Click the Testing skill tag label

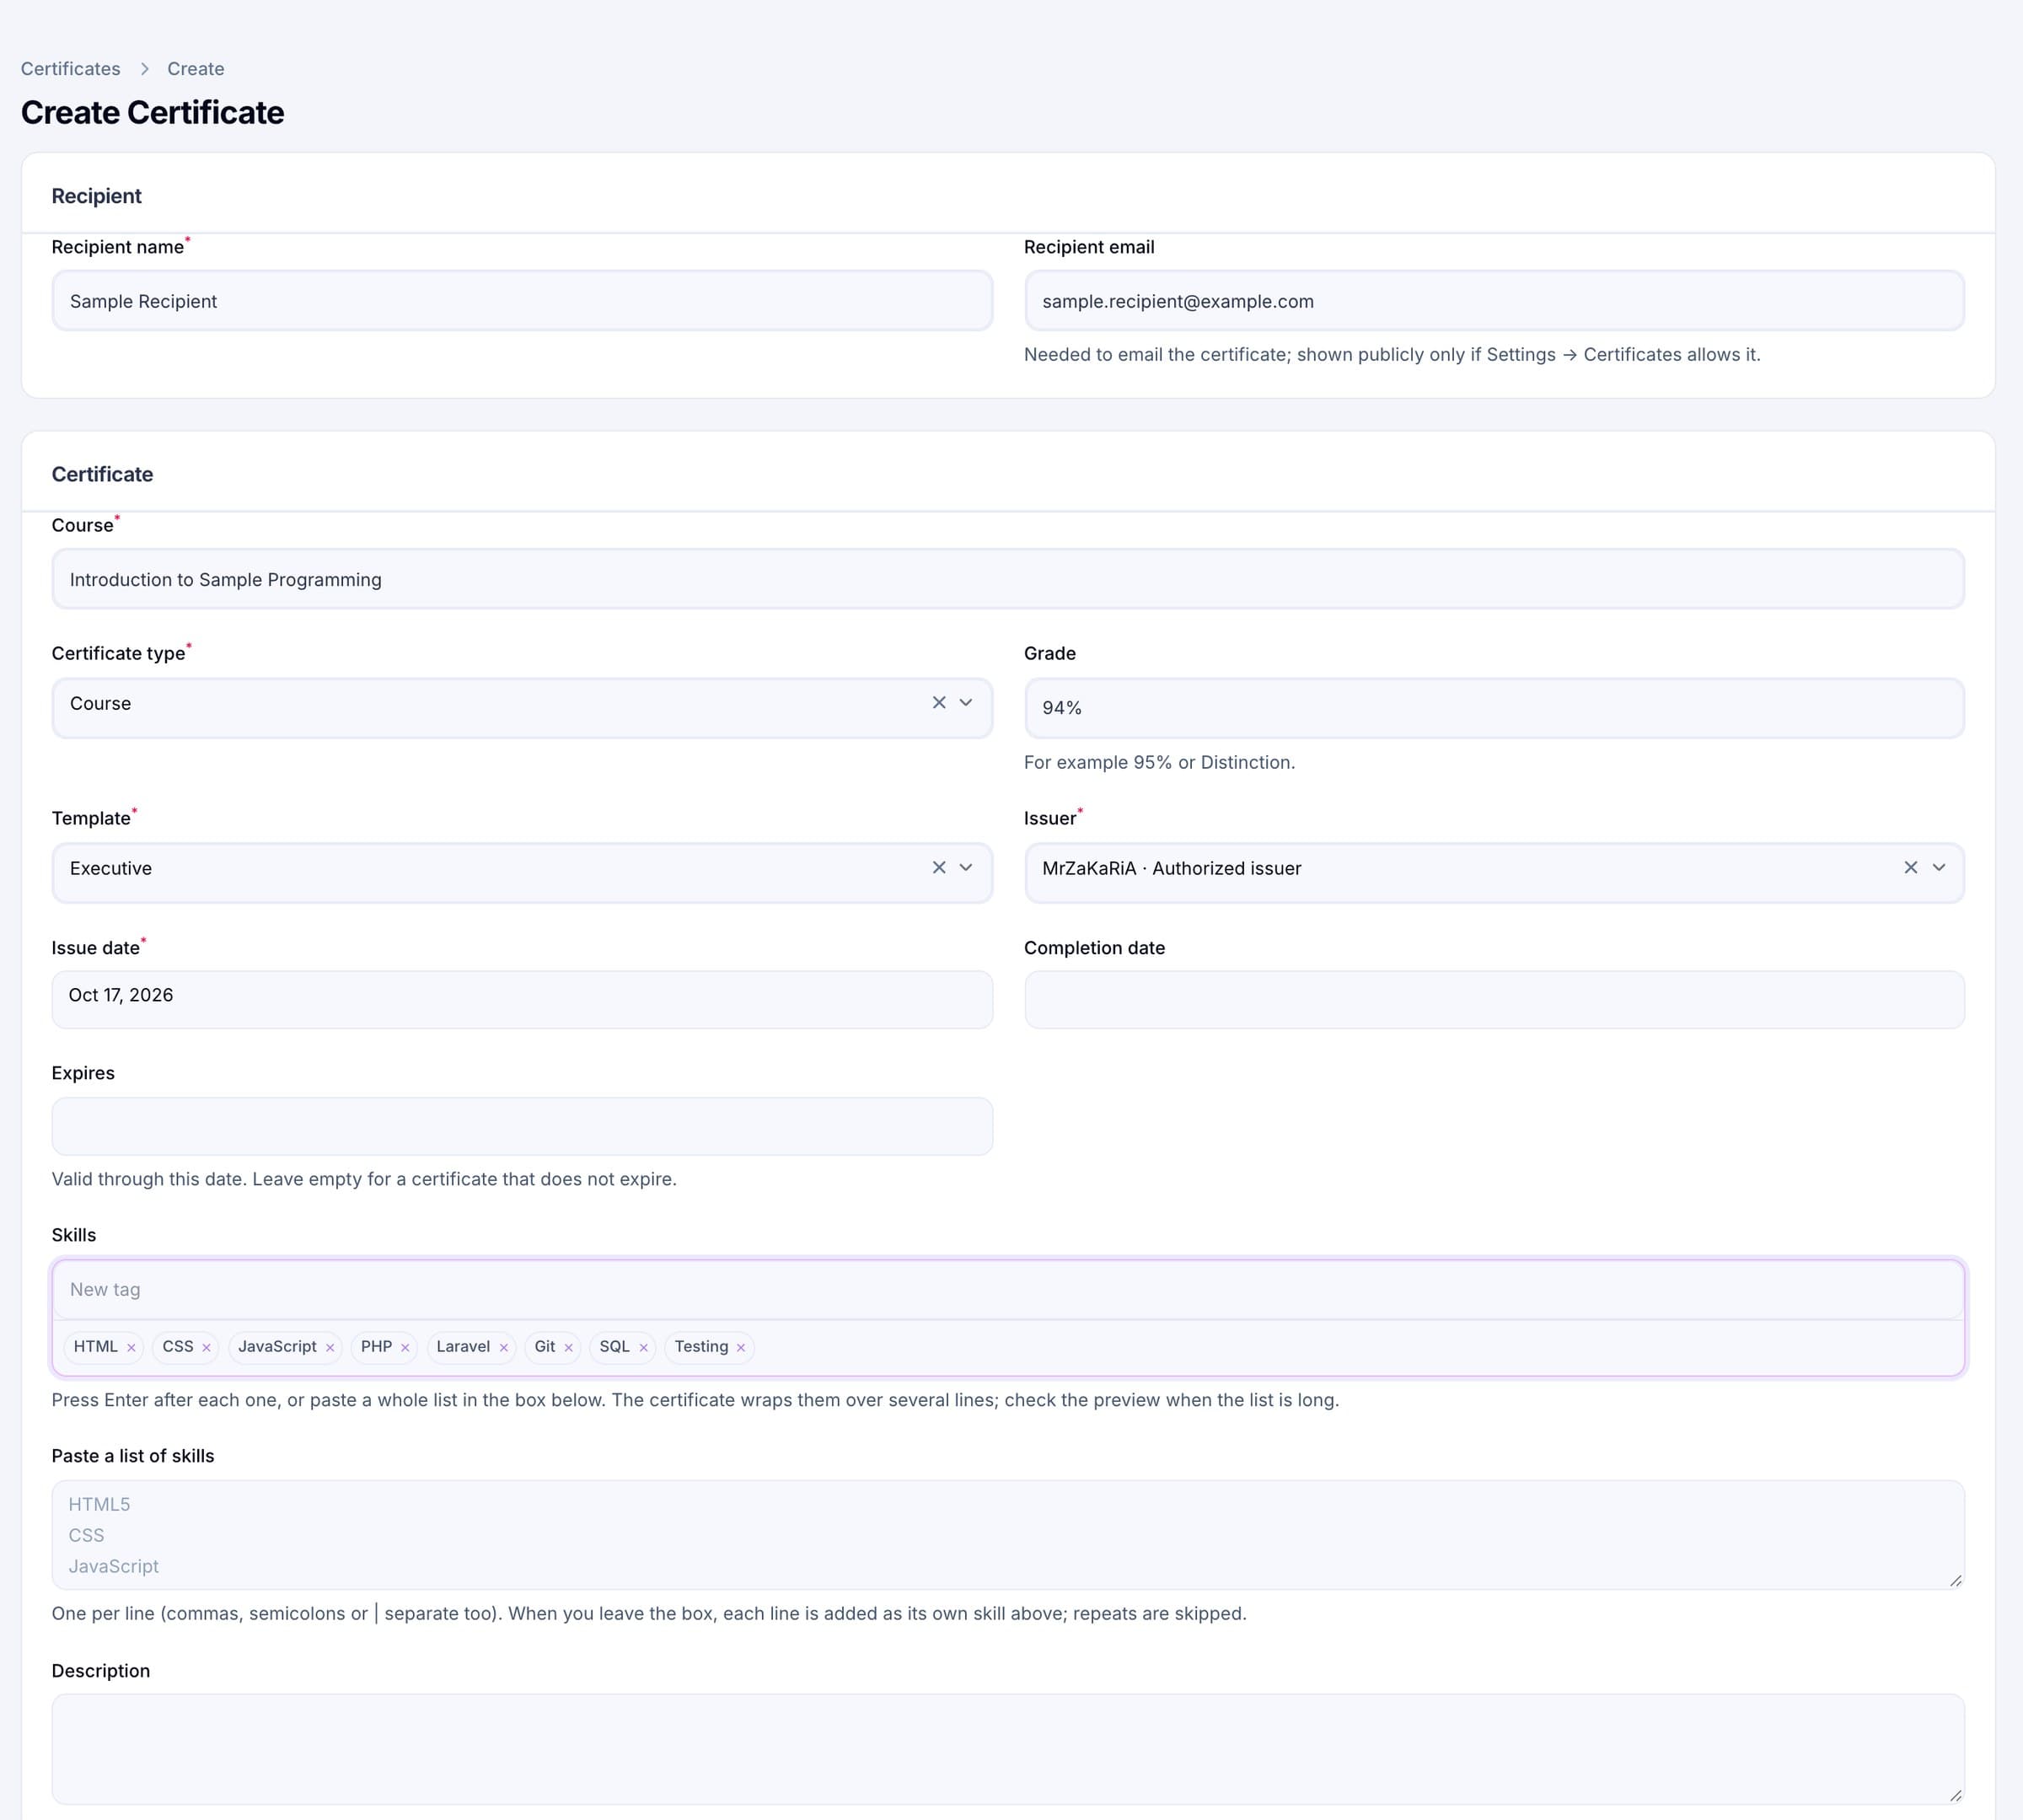(701, 1347)
